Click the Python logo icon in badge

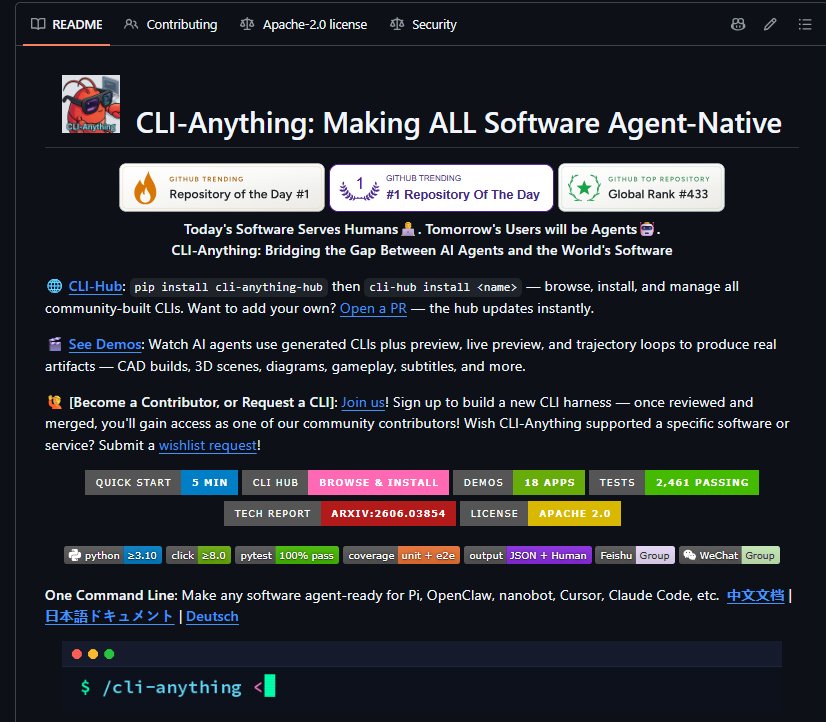click(x=75, y=555)
